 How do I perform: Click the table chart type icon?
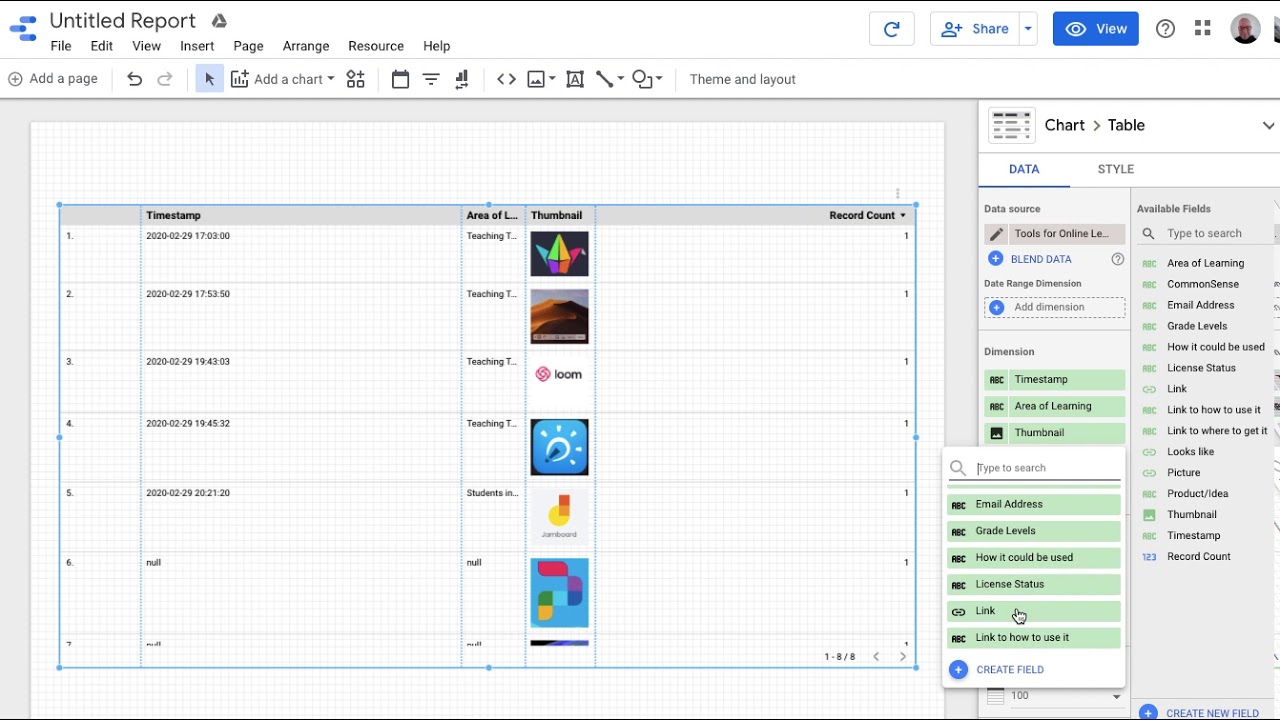(1012, 126)
